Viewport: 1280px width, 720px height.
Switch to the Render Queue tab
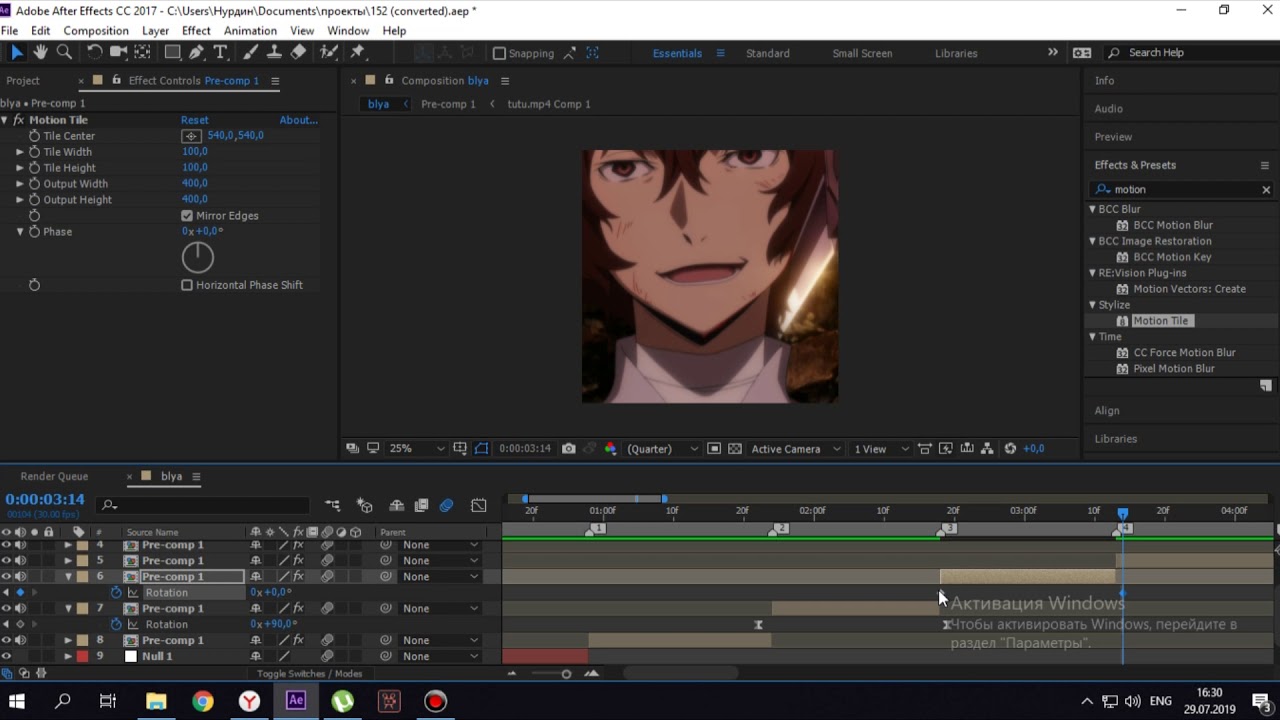coord(54,477)
